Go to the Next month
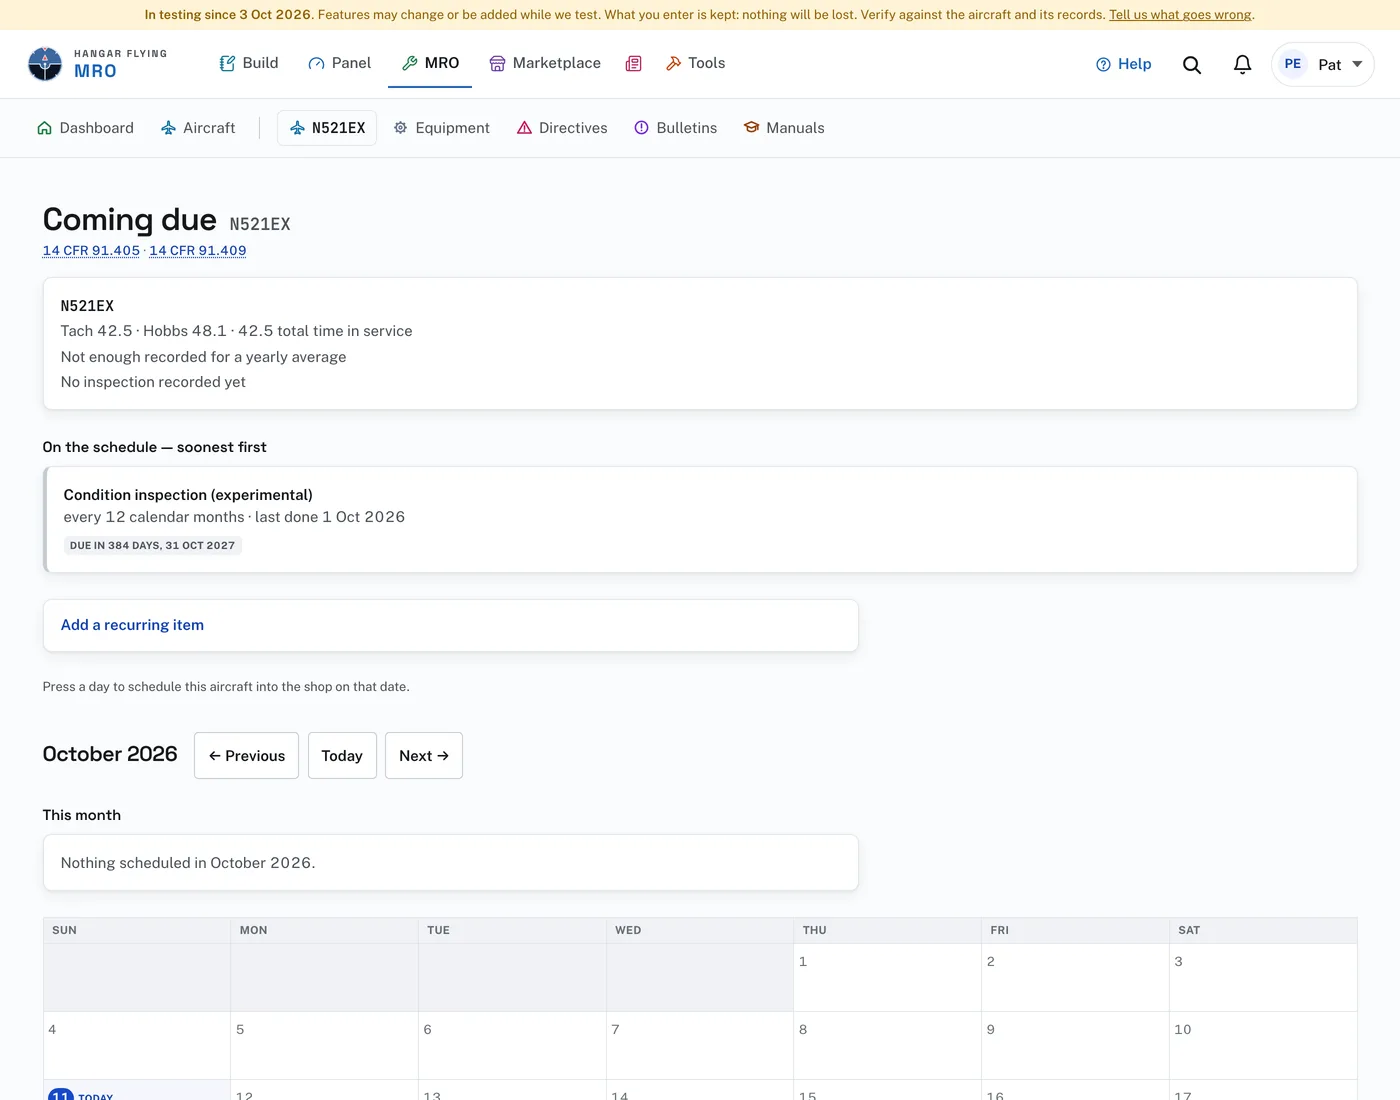Image resolution: width=1400 pixels, height=1100 pixels. coord(424,756)
